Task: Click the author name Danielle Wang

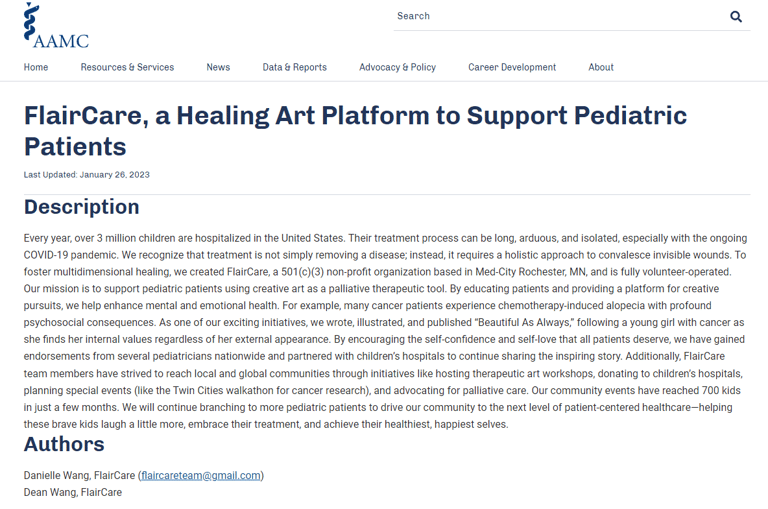Action: tap(53, 475)
